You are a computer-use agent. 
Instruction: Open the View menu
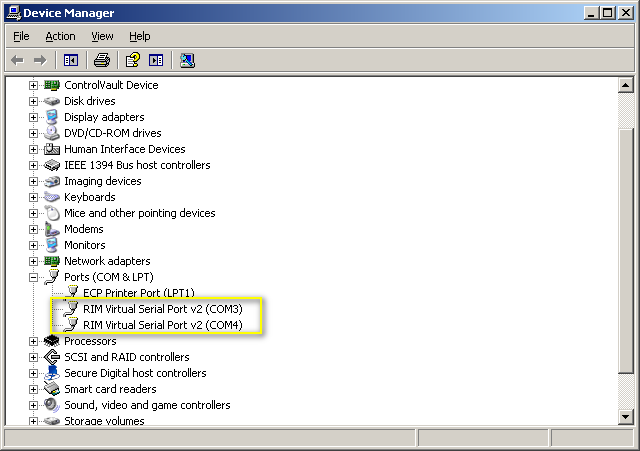pyautogui.click(x=102, y=36)
